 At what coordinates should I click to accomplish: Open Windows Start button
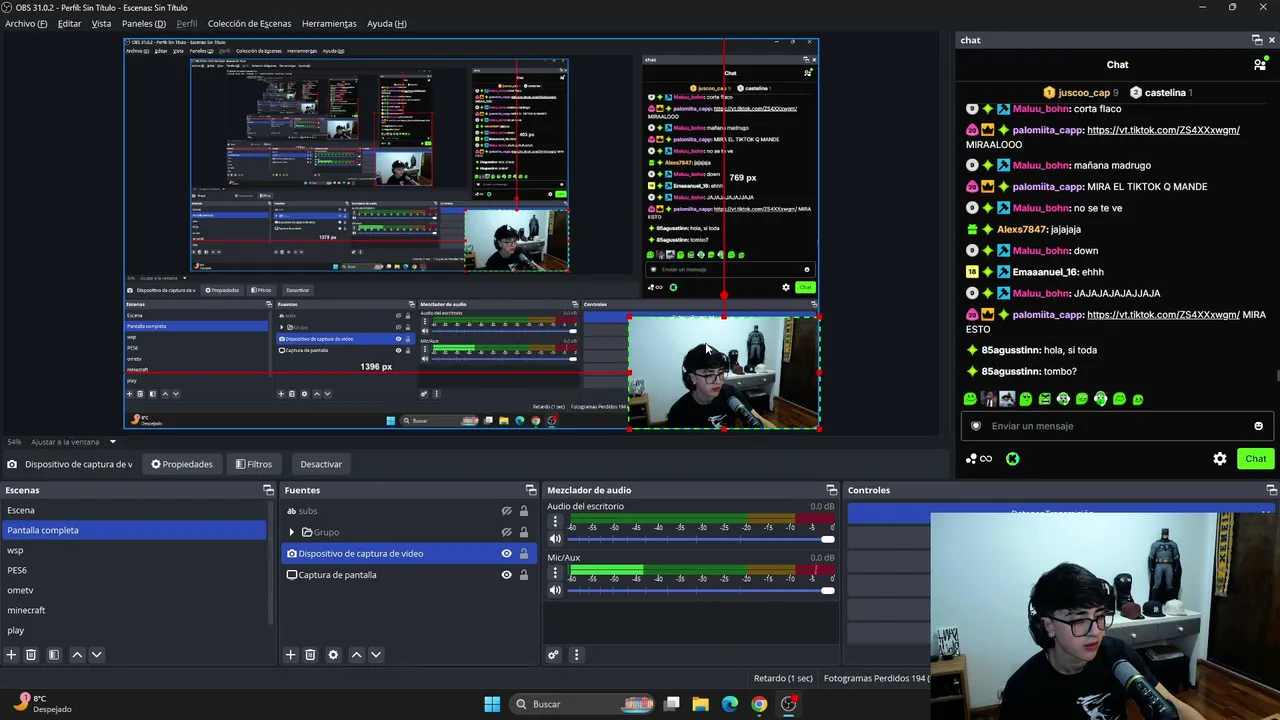coord(492,704)
